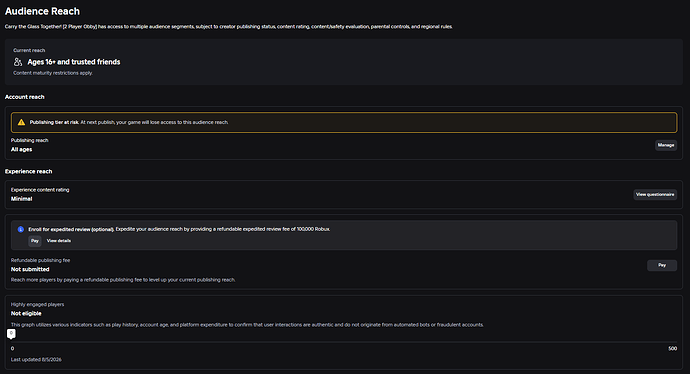Click the 'Refundable publishing fee' label
This screenshot has height=374, width=690.
point(40,260)
